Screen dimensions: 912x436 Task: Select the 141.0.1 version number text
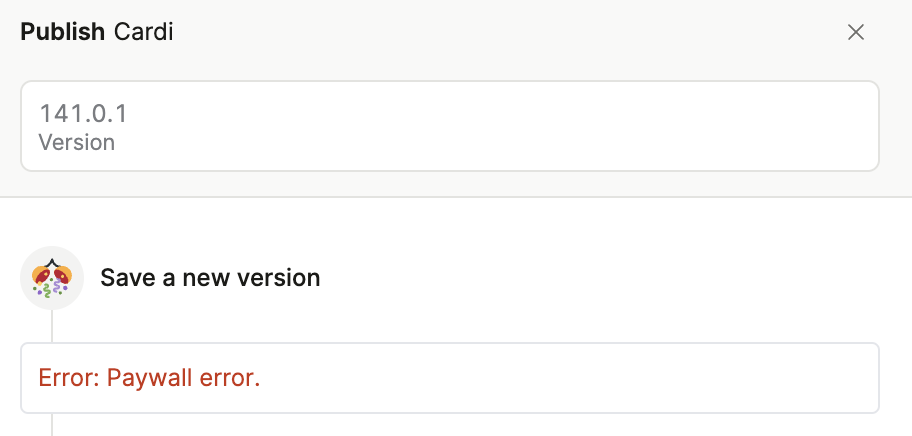[83, 113]
